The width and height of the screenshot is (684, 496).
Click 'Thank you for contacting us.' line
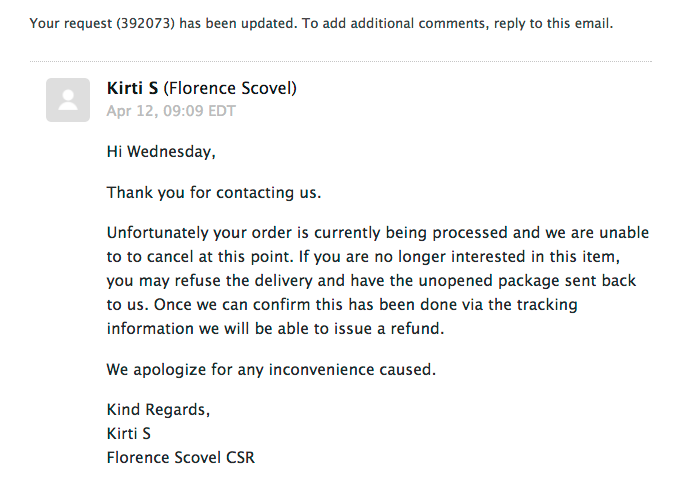click(214, 192)
